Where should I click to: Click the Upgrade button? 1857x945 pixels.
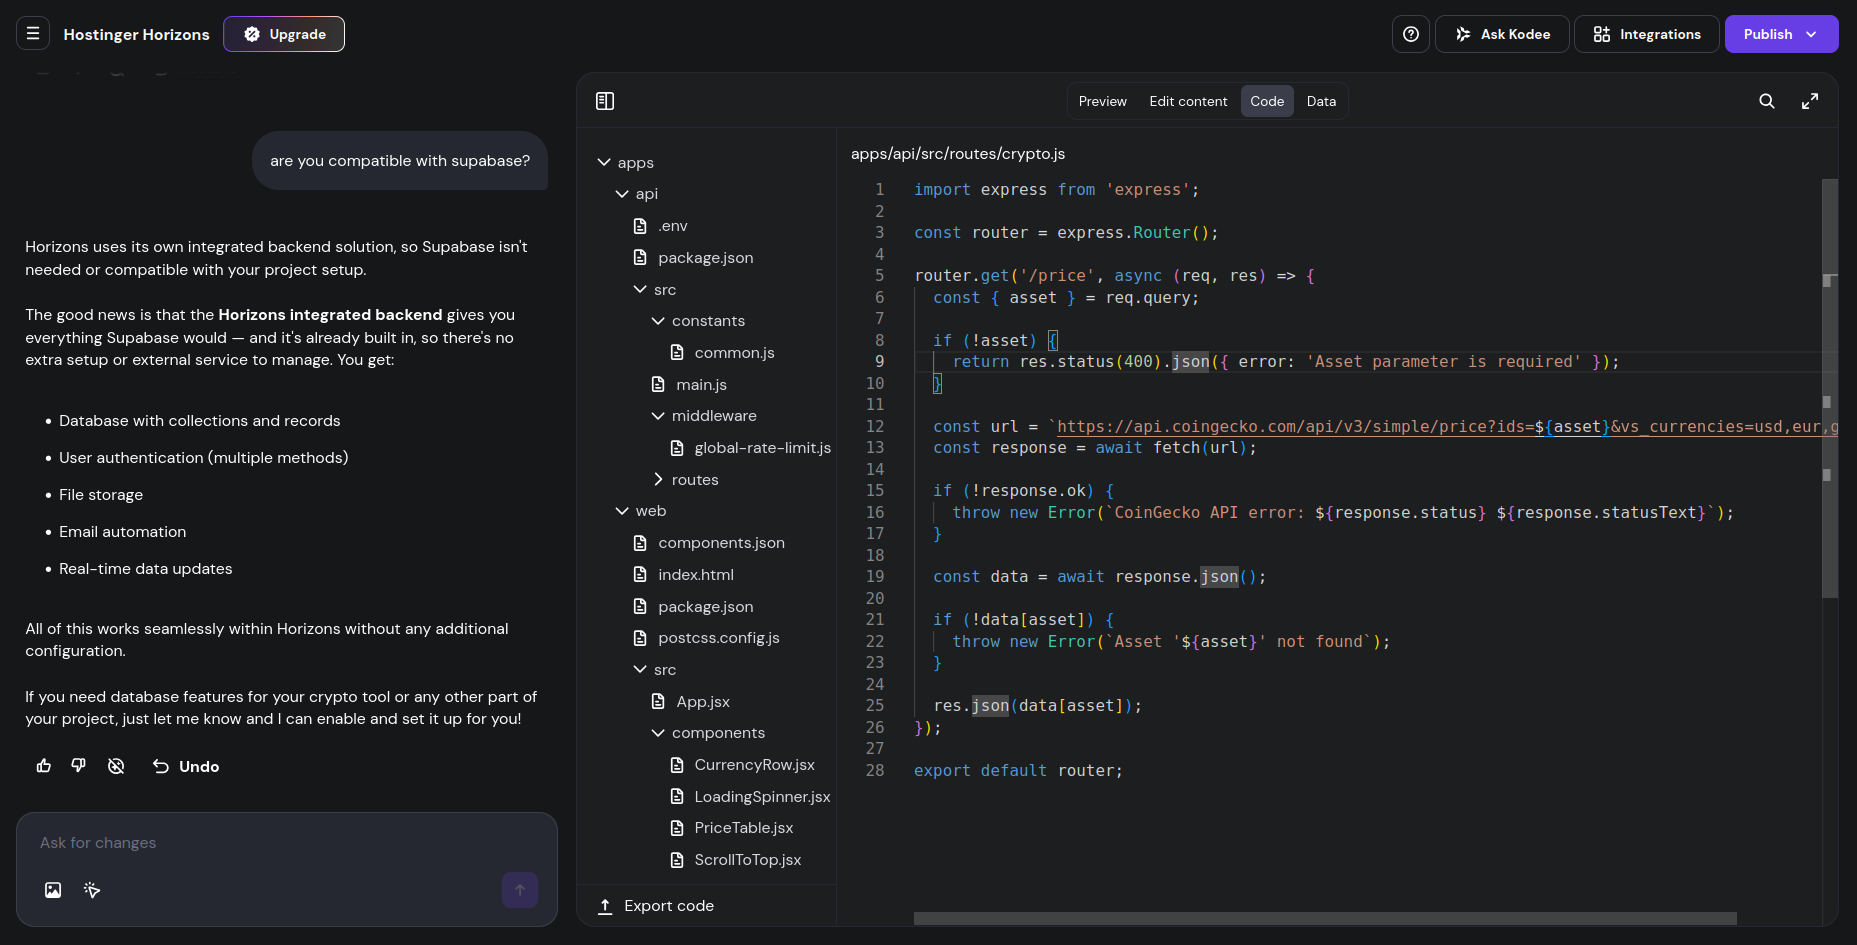tap(284, 34)
